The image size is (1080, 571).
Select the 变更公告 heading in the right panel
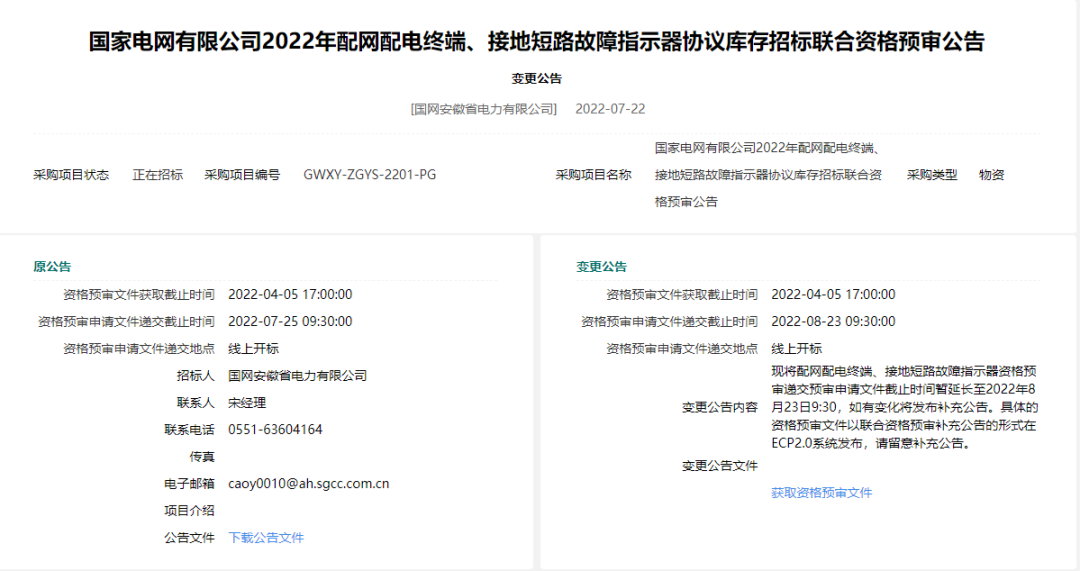601,266
